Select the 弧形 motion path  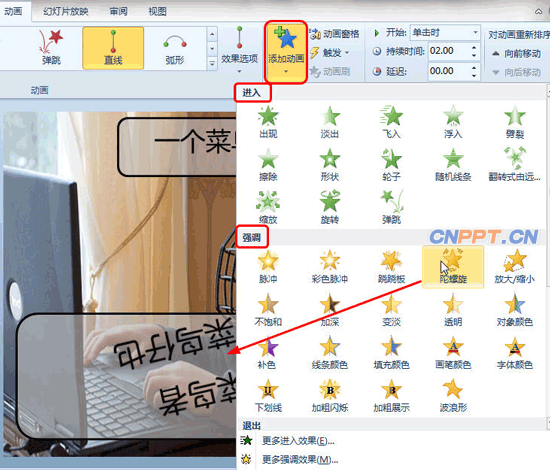tap(175, 48)
